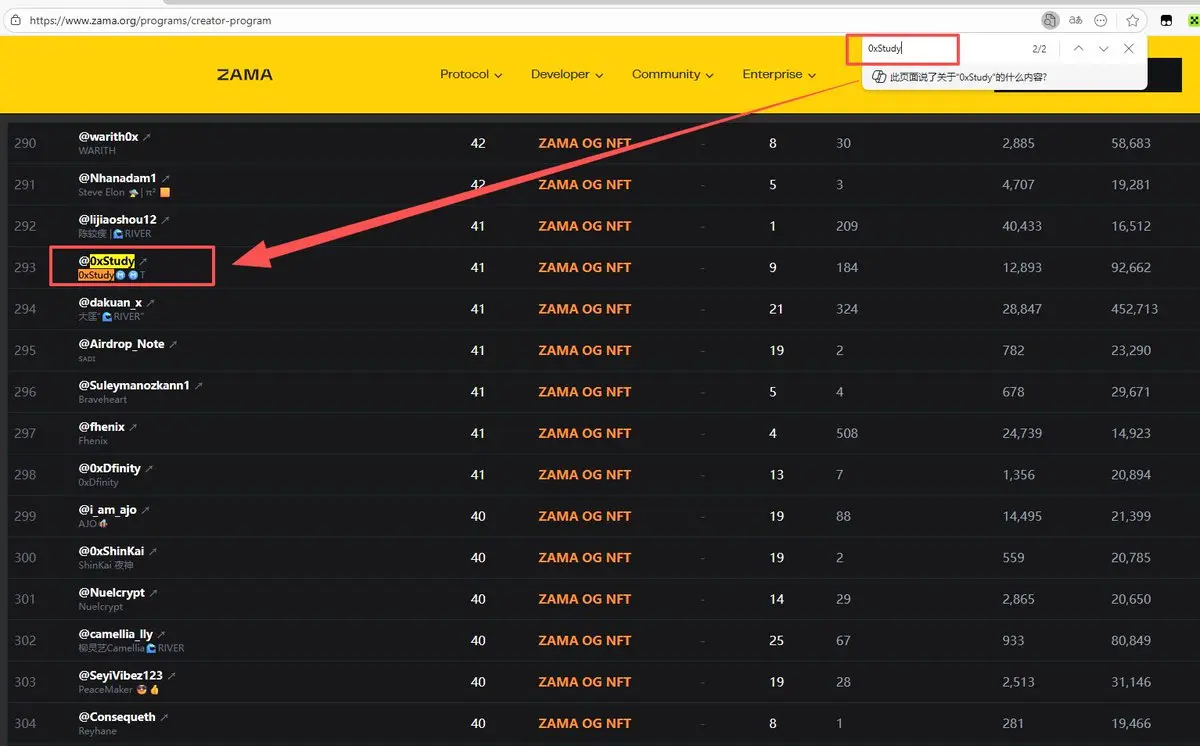The width and height of the screenshot is (1200, 746).
Task: Click the find results count 2/2
Action: 1039,49
